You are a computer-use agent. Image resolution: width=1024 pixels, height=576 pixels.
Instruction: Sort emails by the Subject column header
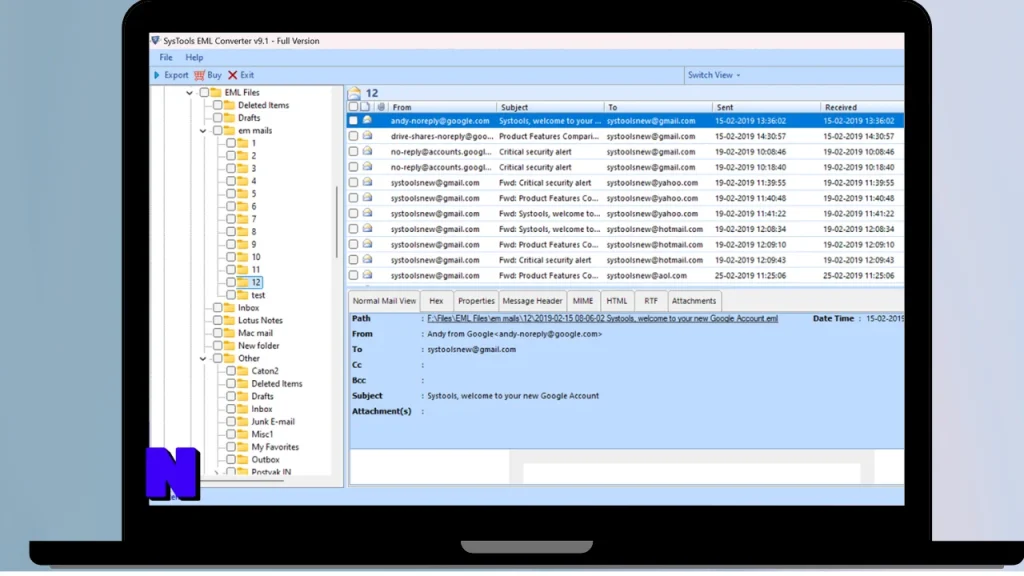pyautogui.click(x=550, y=107)
